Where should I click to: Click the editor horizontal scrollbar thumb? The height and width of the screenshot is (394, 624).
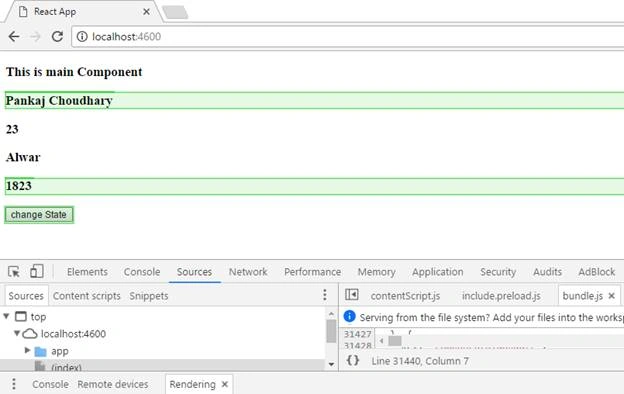click(x=395, y=341)
